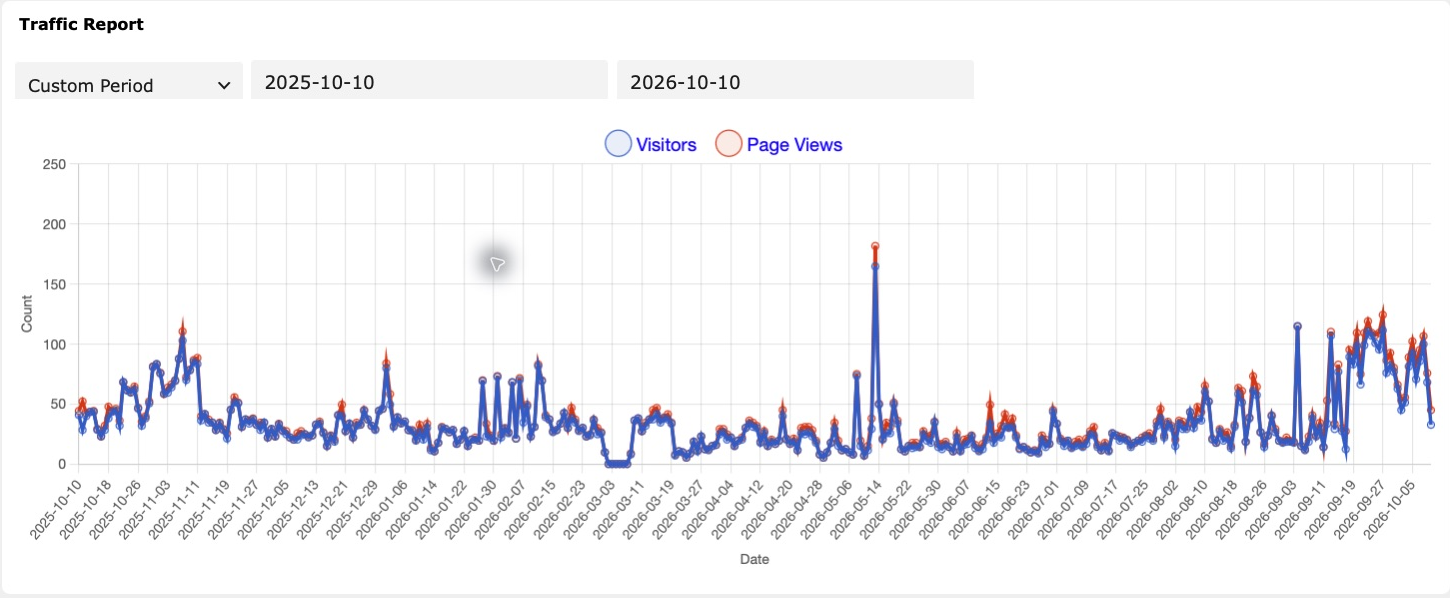
Task: Click the Traffic Report heading
Action: [81, 24]
